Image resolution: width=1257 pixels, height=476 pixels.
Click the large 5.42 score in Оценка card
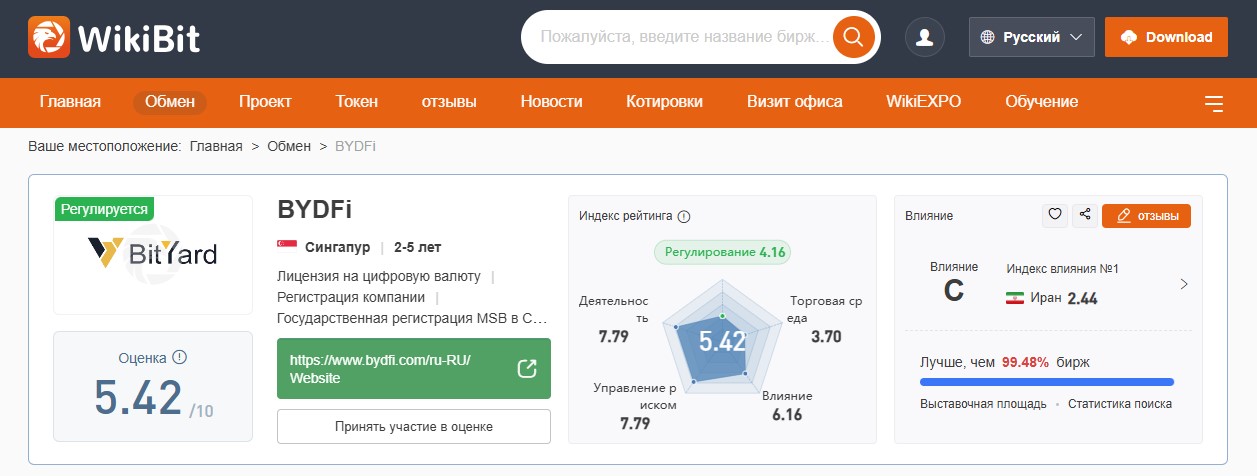tap(138, 397)
